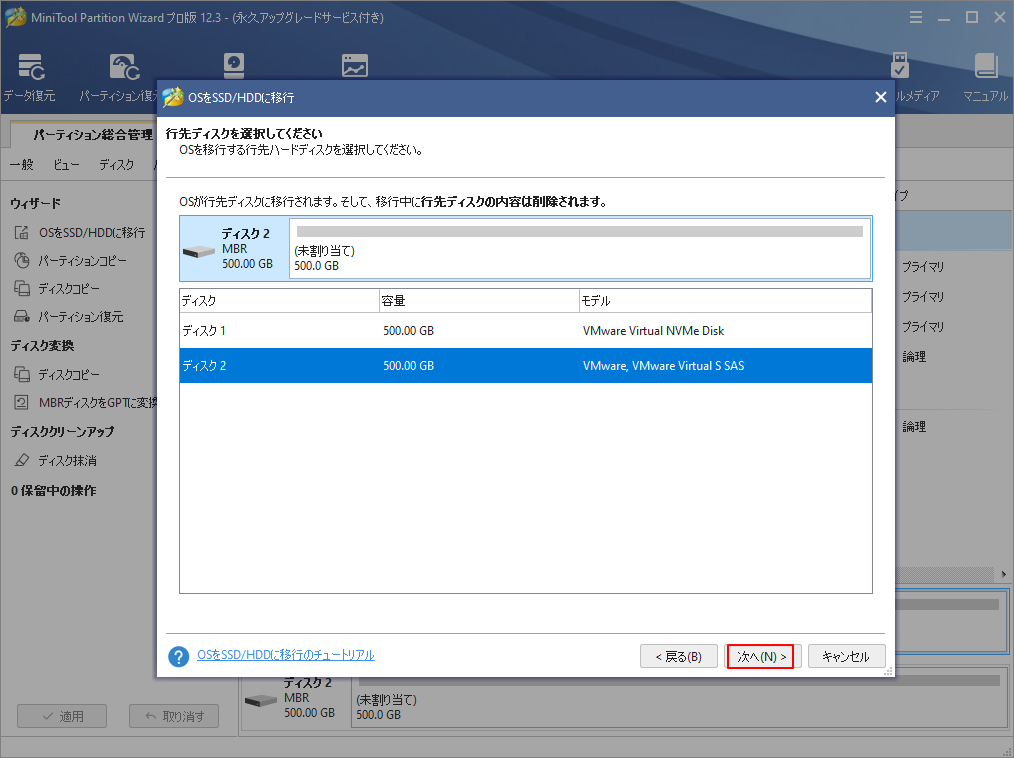Open the ディスク menu
This screenshot has width=1014, height=758.
click(116, 165)
